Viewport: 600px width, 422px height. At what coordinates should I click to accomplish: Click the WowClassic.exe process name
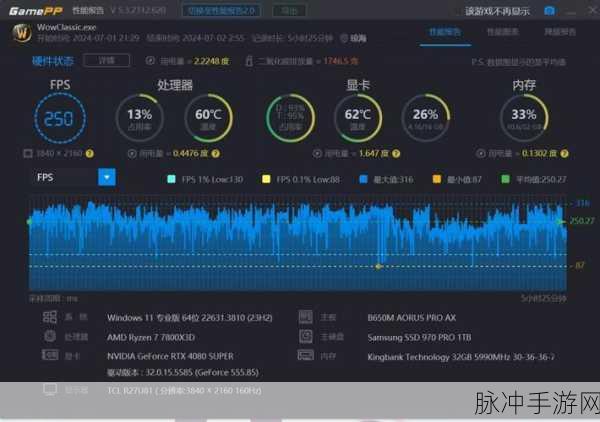coord(67,27)
